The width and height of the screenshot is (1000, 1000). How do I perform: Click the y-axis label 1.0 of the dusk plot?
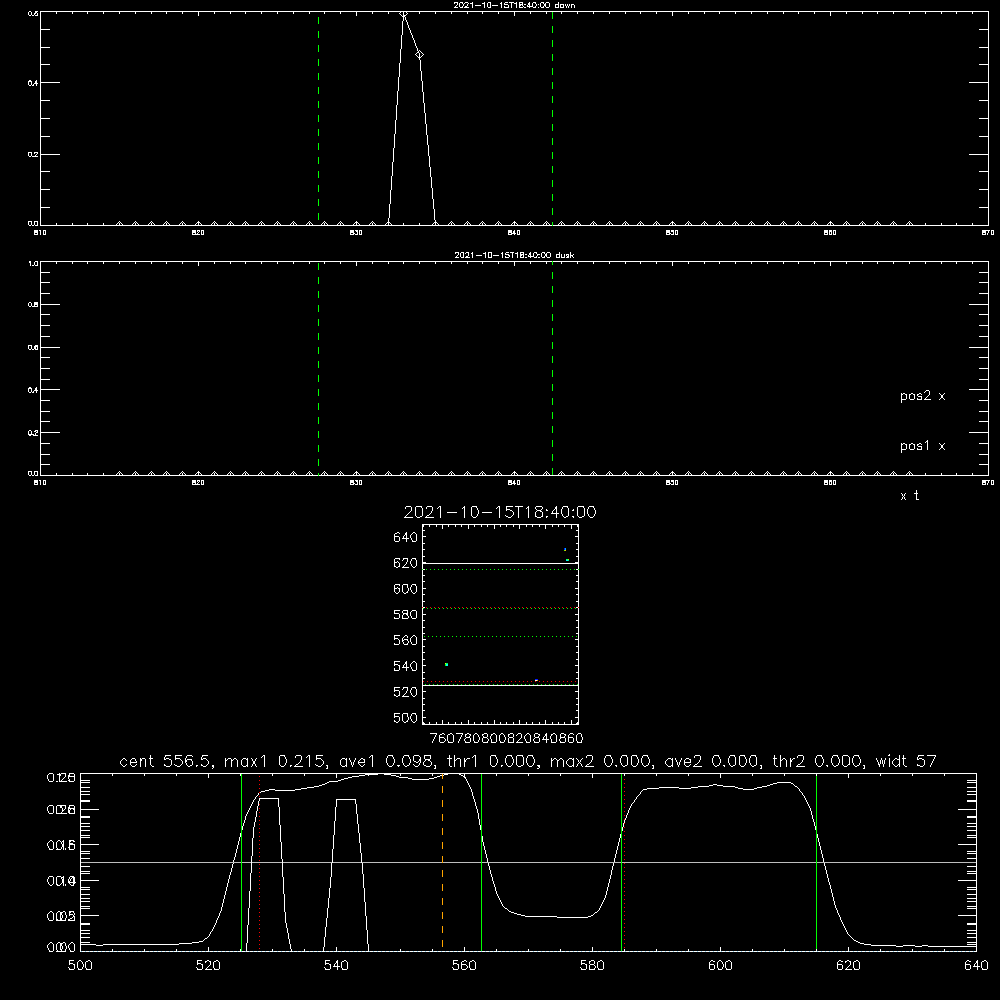coord(33,263)
